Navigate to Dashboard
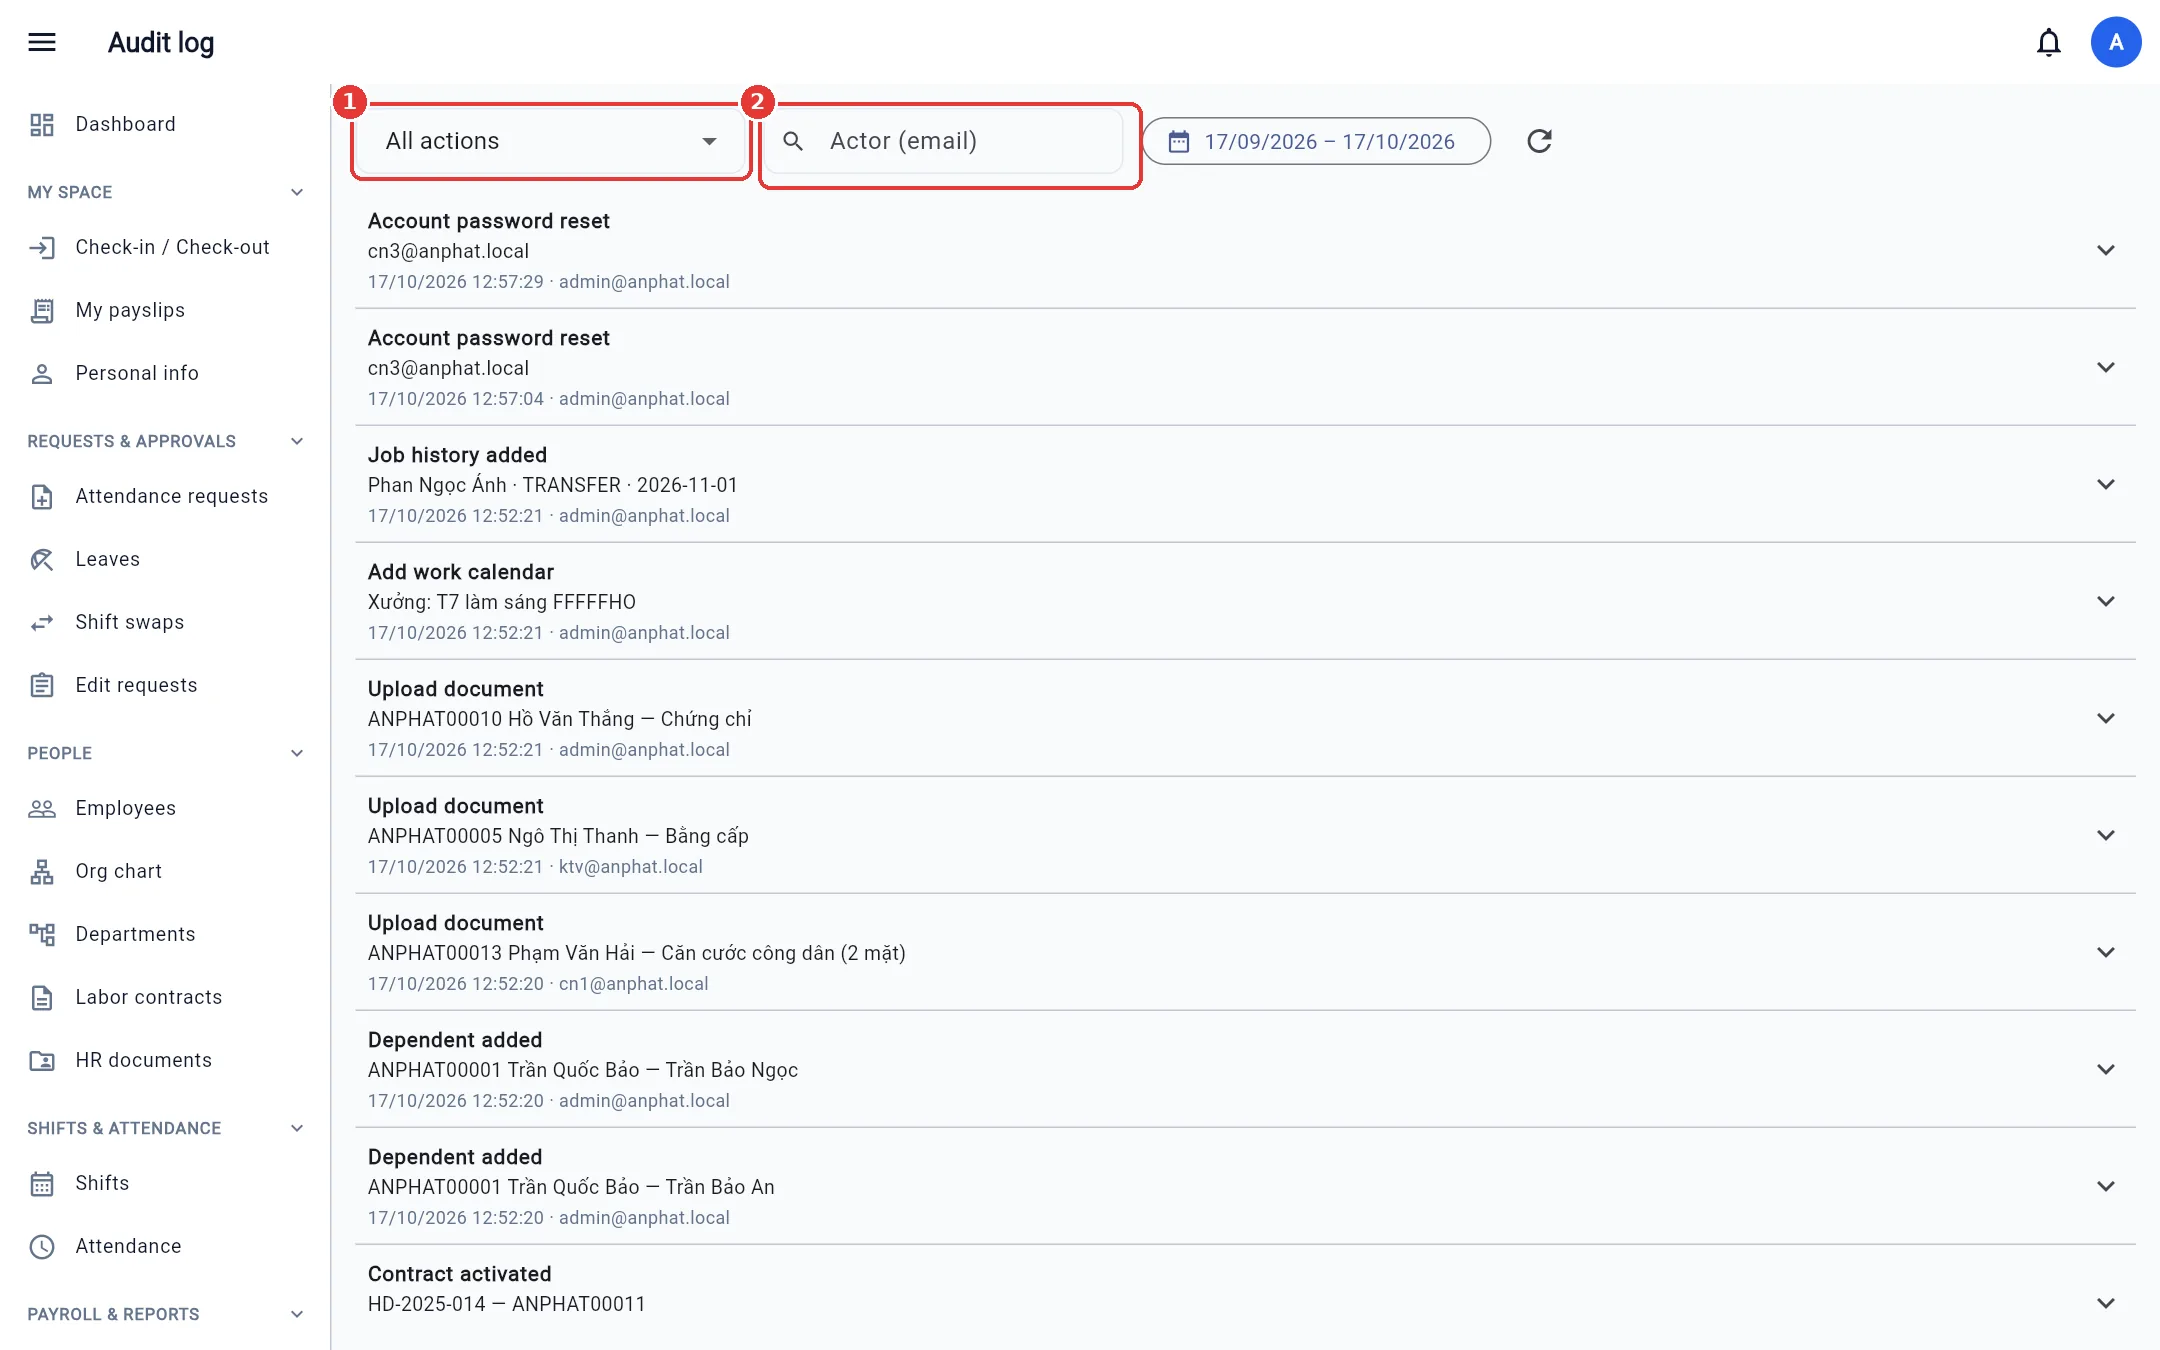2160x1350 pixels. click(165, 124)
